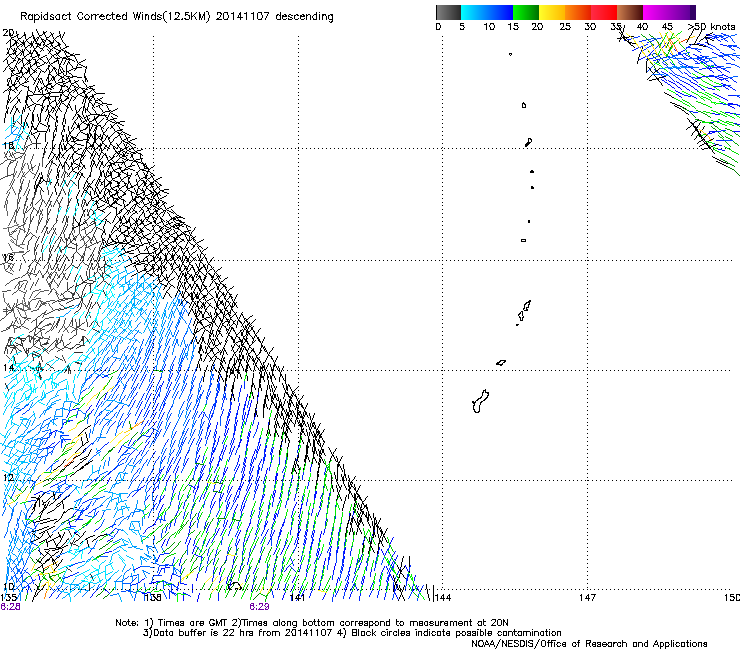Click the longitude label '141' on bottom axis
This screenshot has width=740, height=650.
297,598
